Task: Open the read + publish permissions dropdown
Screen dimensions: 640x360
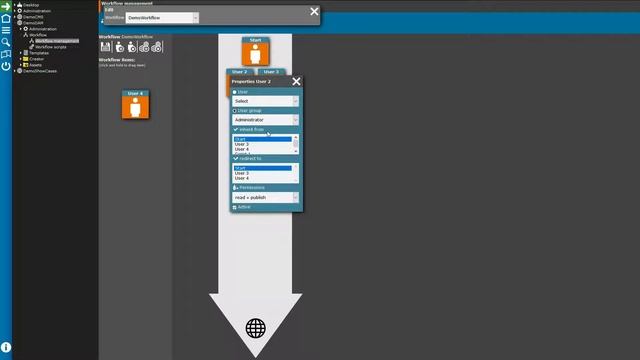Action: [265, 198]
